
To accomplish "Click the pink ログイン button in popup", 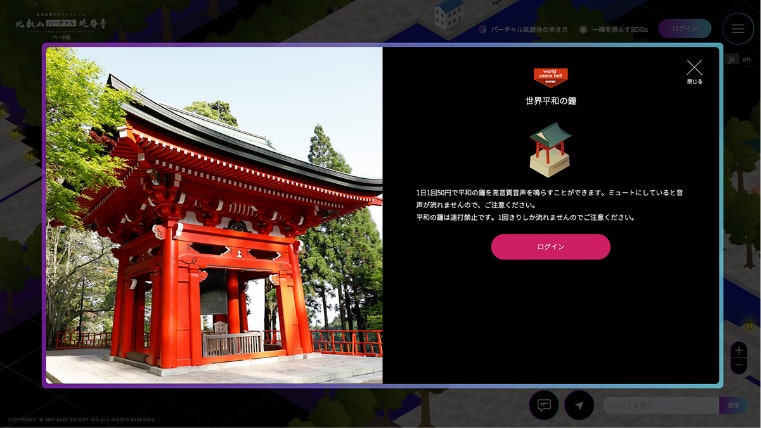I will coord(550,247).
